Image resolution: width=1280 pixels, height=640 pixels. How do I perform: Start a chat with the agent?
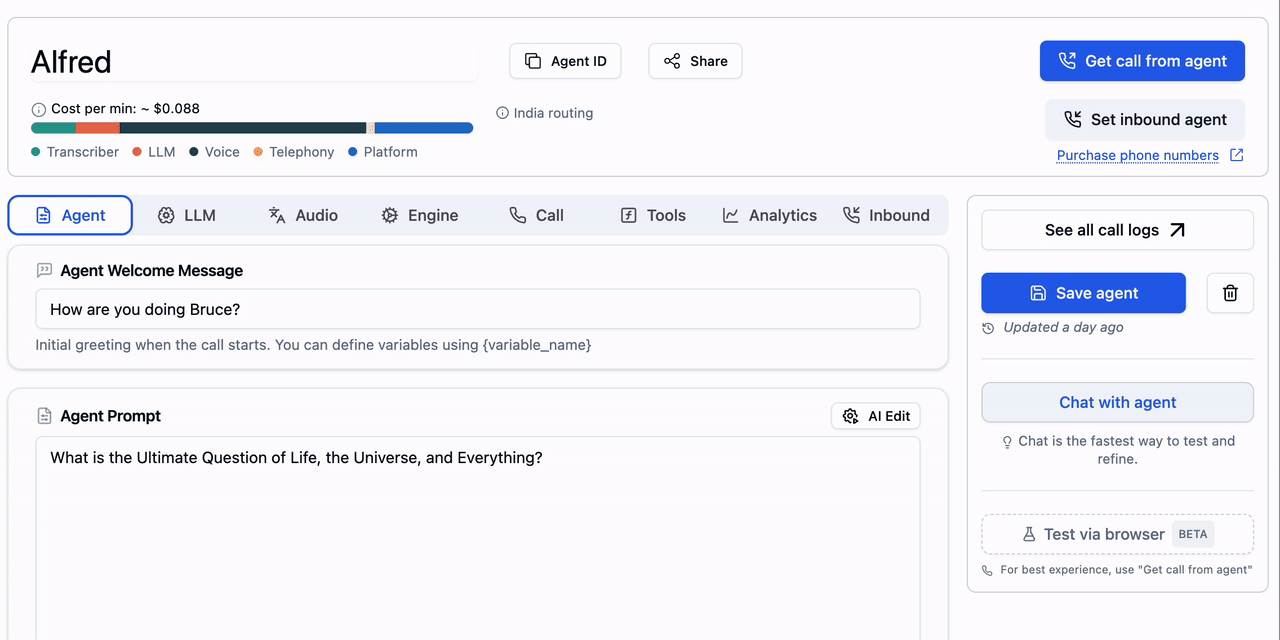pyautogui.click(x=1117, y=402)
